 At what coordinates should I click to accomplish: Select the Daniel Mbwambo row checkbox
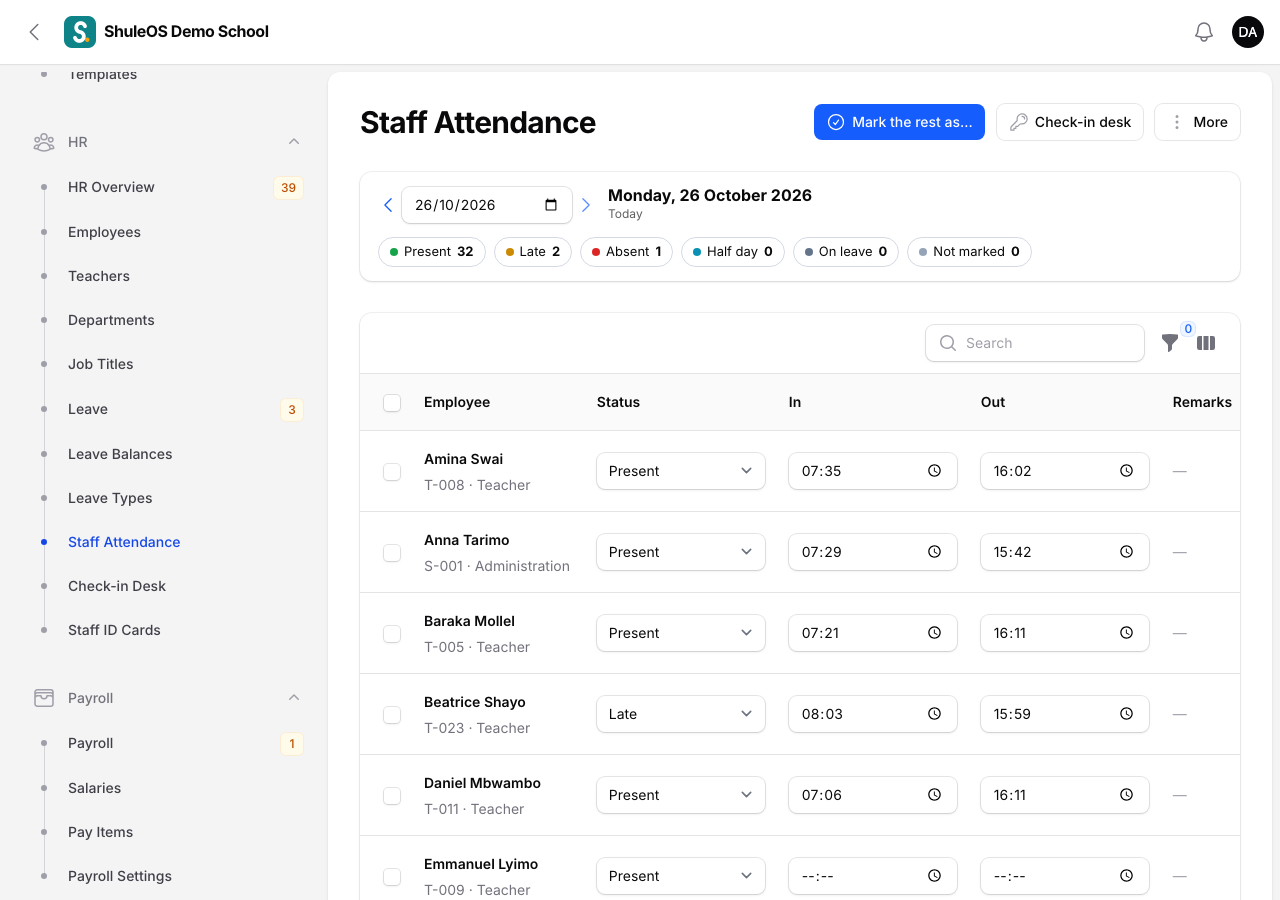click(392, 795)
